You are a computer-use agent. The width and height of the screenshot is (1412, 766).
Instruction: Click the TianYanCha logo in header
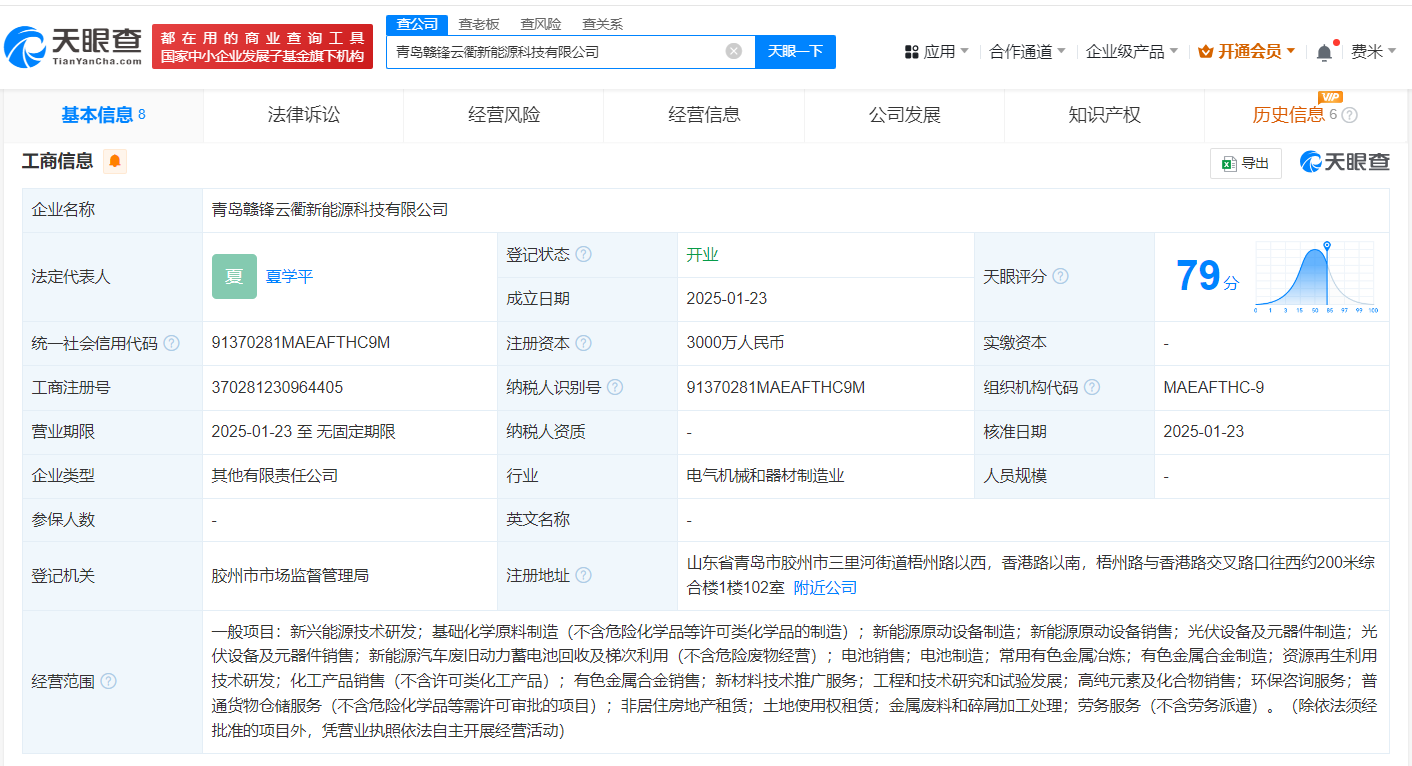(x=73, y=46)
